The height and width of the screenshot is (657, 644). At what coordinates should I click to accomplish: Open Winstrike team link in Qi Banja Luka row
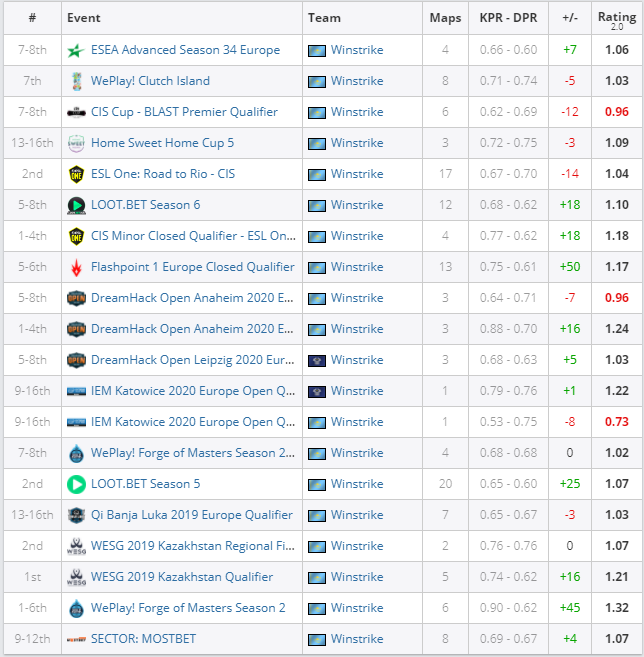point(357,515)
